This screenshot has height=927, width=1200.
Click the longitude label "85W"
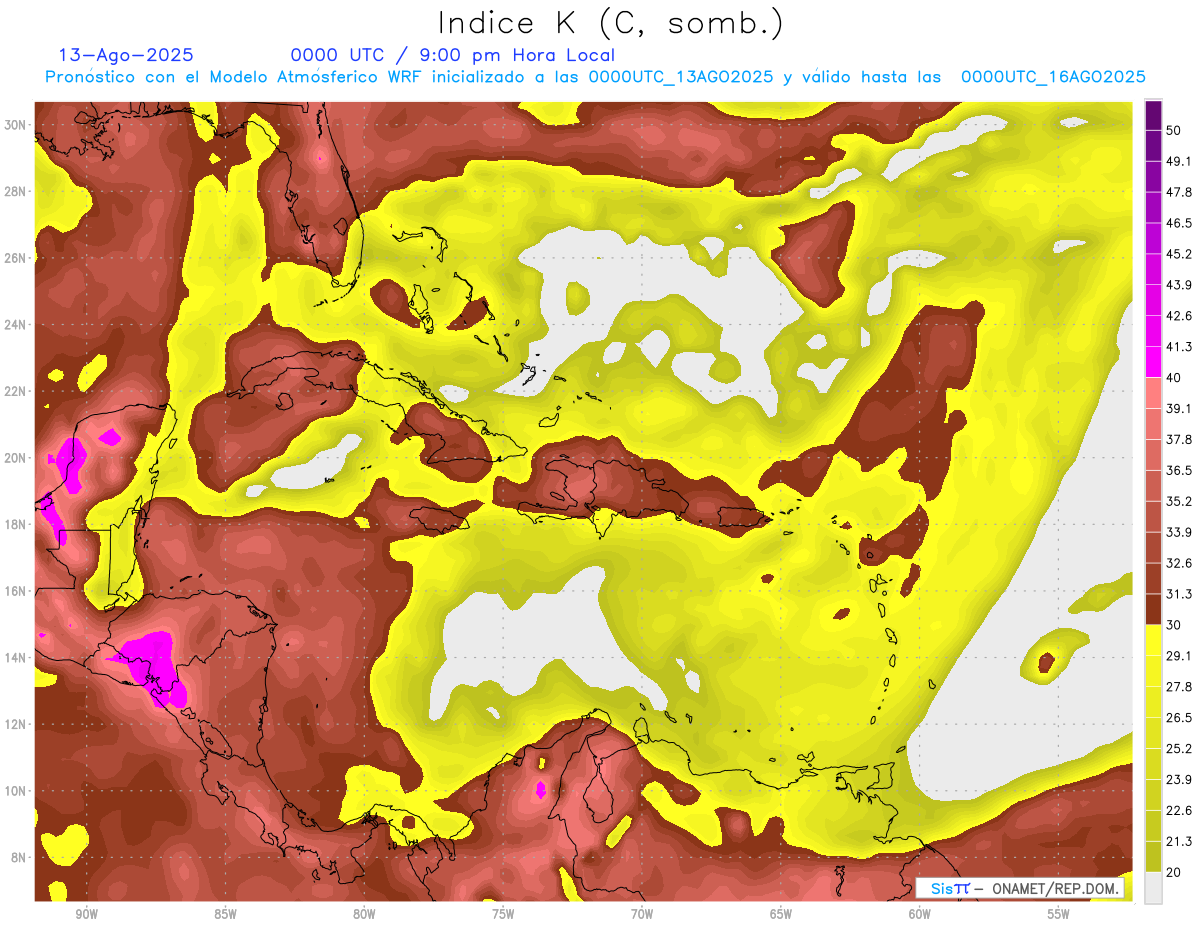(225, 914)
